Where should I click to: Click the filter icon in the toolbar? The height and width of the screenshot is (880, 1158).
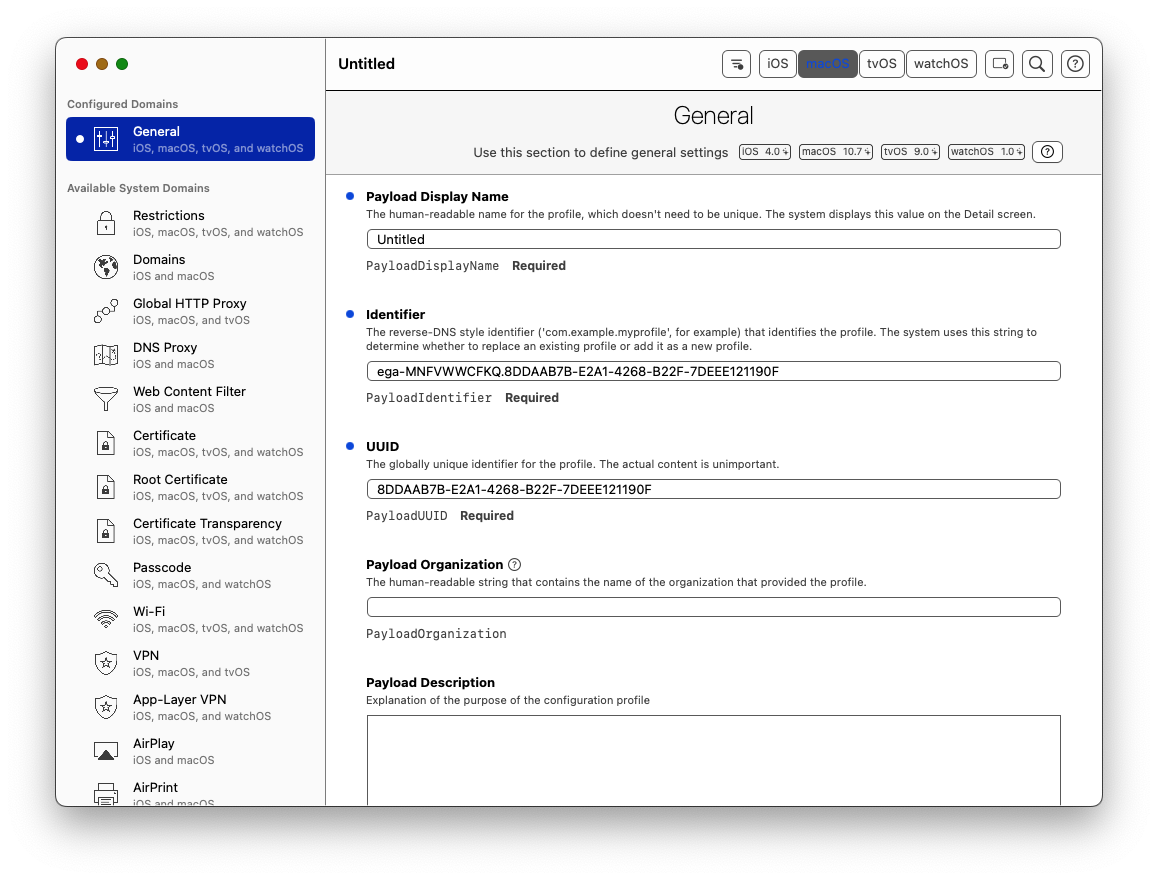coord(736,63)
